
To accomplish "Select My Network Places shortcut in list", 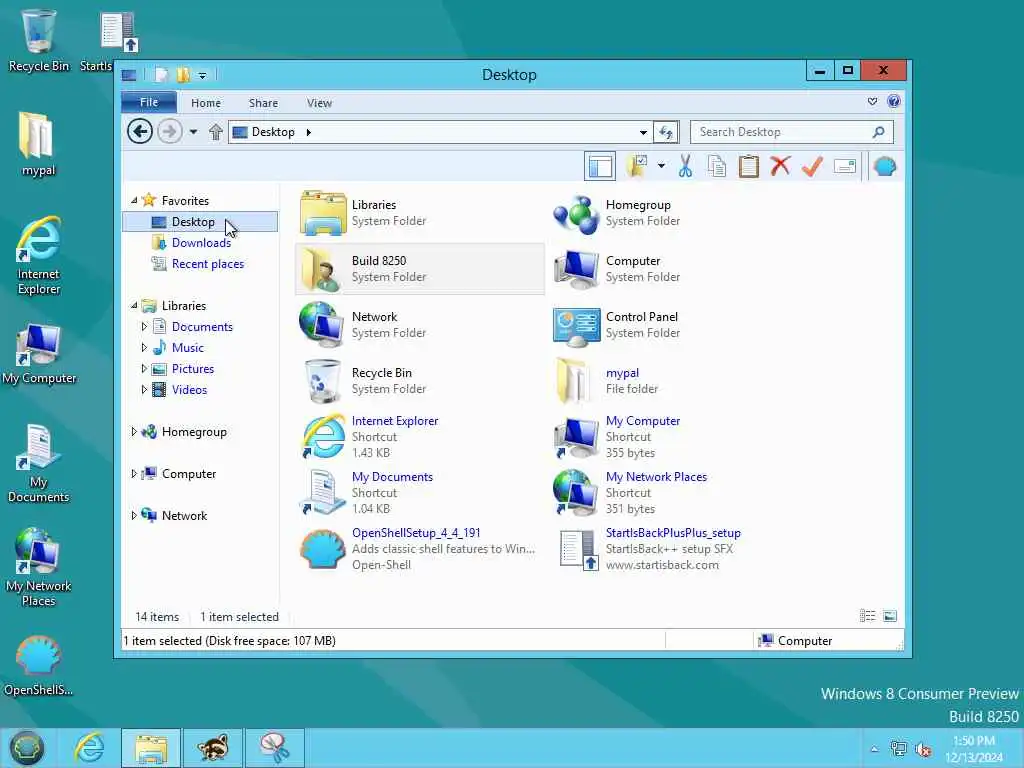I will [x=673, y=492].
